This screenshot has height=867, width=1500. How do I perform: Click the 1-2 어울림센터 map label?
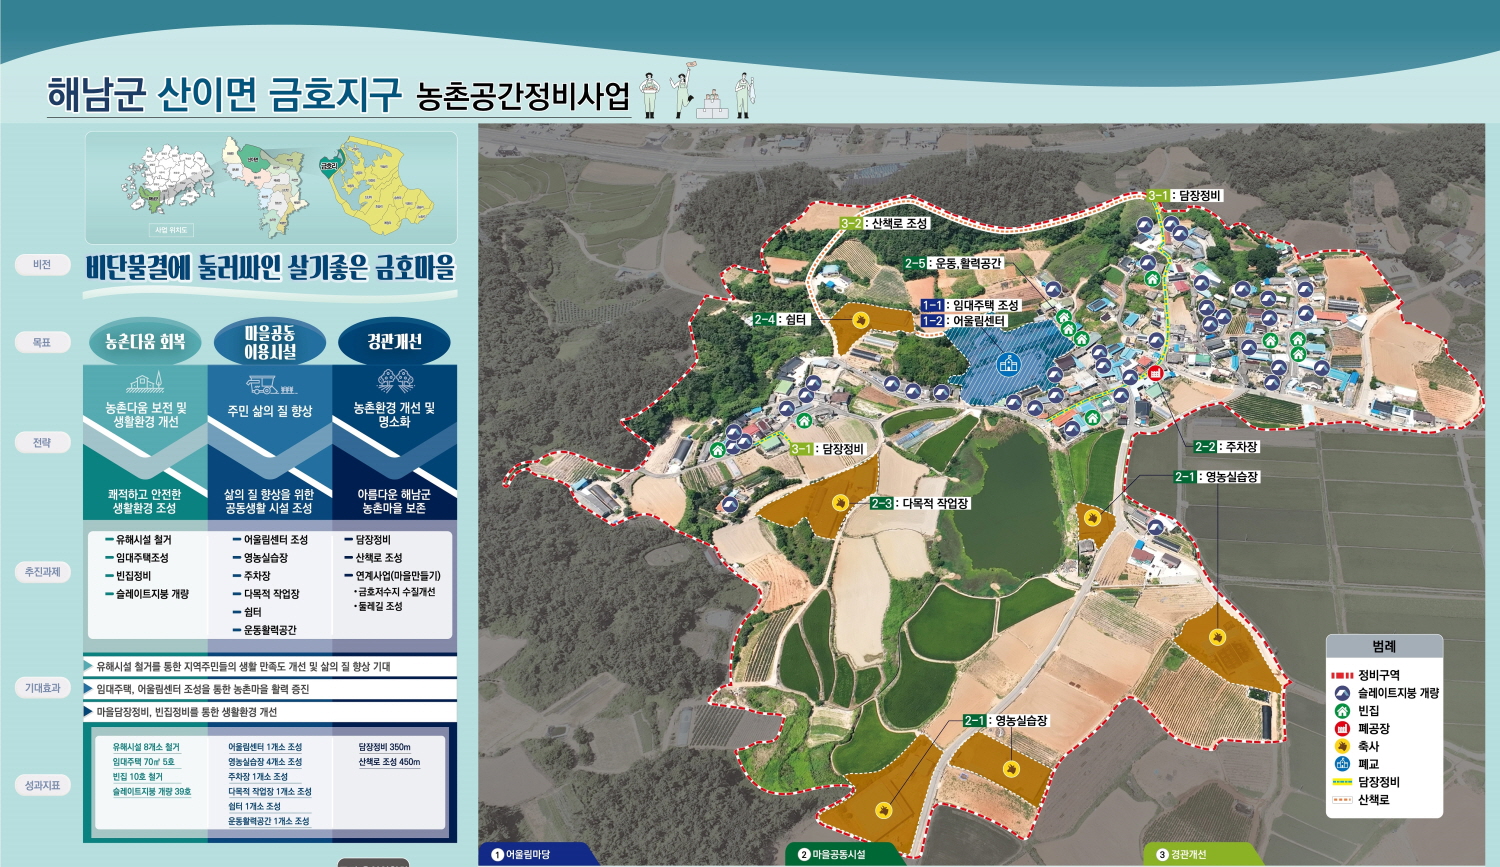(x=964, y=321)
